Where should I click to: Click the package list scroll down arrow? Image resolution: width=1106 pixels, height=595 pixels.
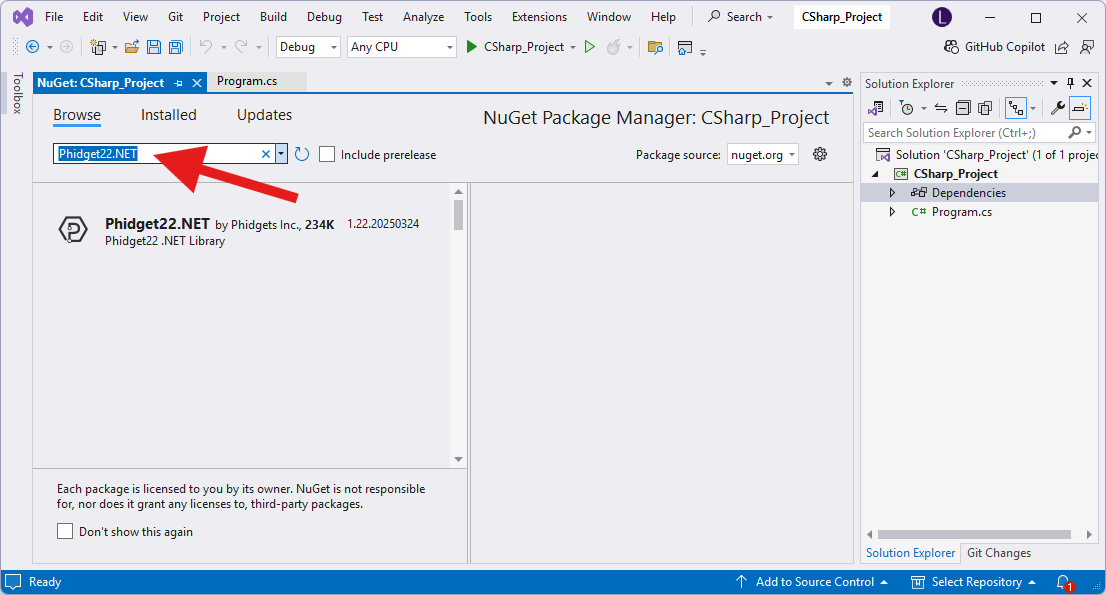click(x=458, y=459)
